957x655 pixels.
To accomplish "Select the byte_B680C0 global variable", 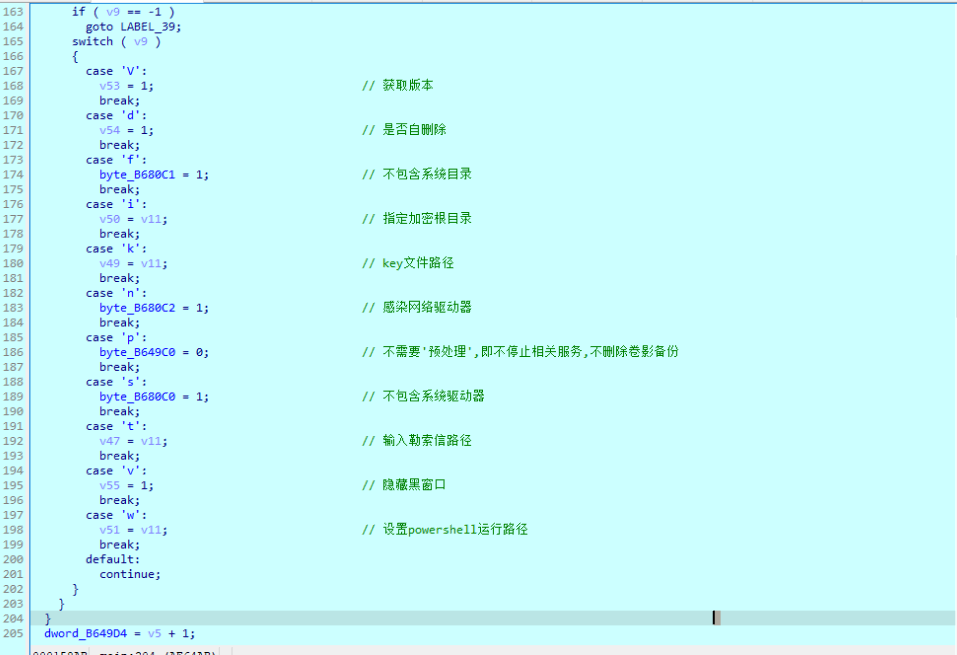I will 137,397.
